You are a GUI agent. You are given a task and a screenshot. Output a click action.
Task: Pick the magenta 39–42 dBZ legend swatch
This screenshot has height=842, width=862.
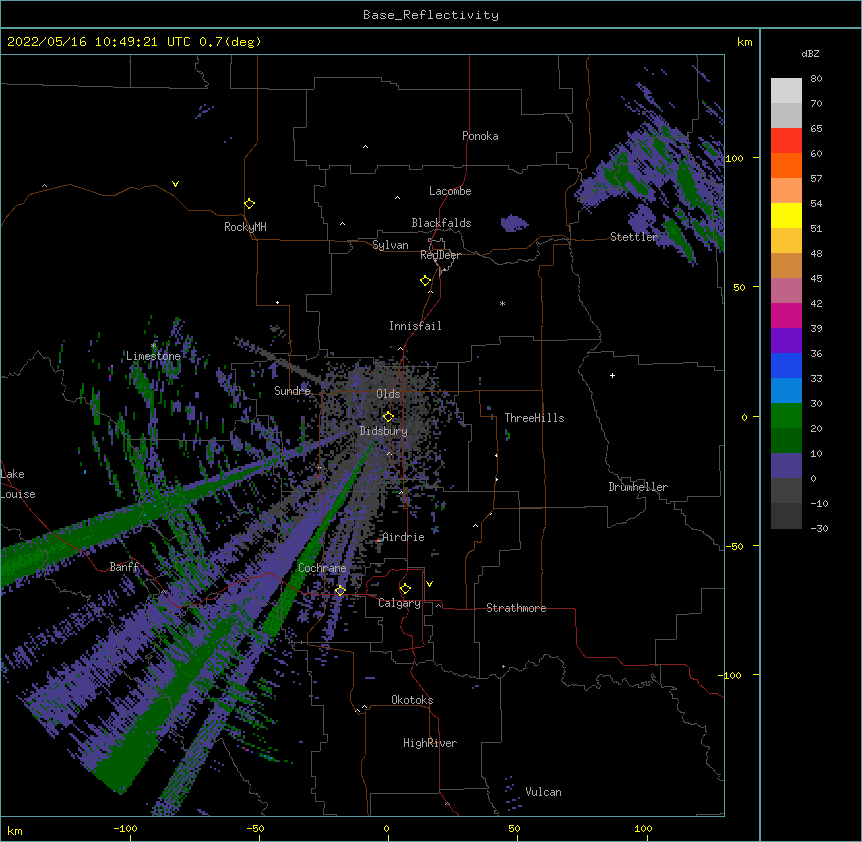(x=786, y=315)
